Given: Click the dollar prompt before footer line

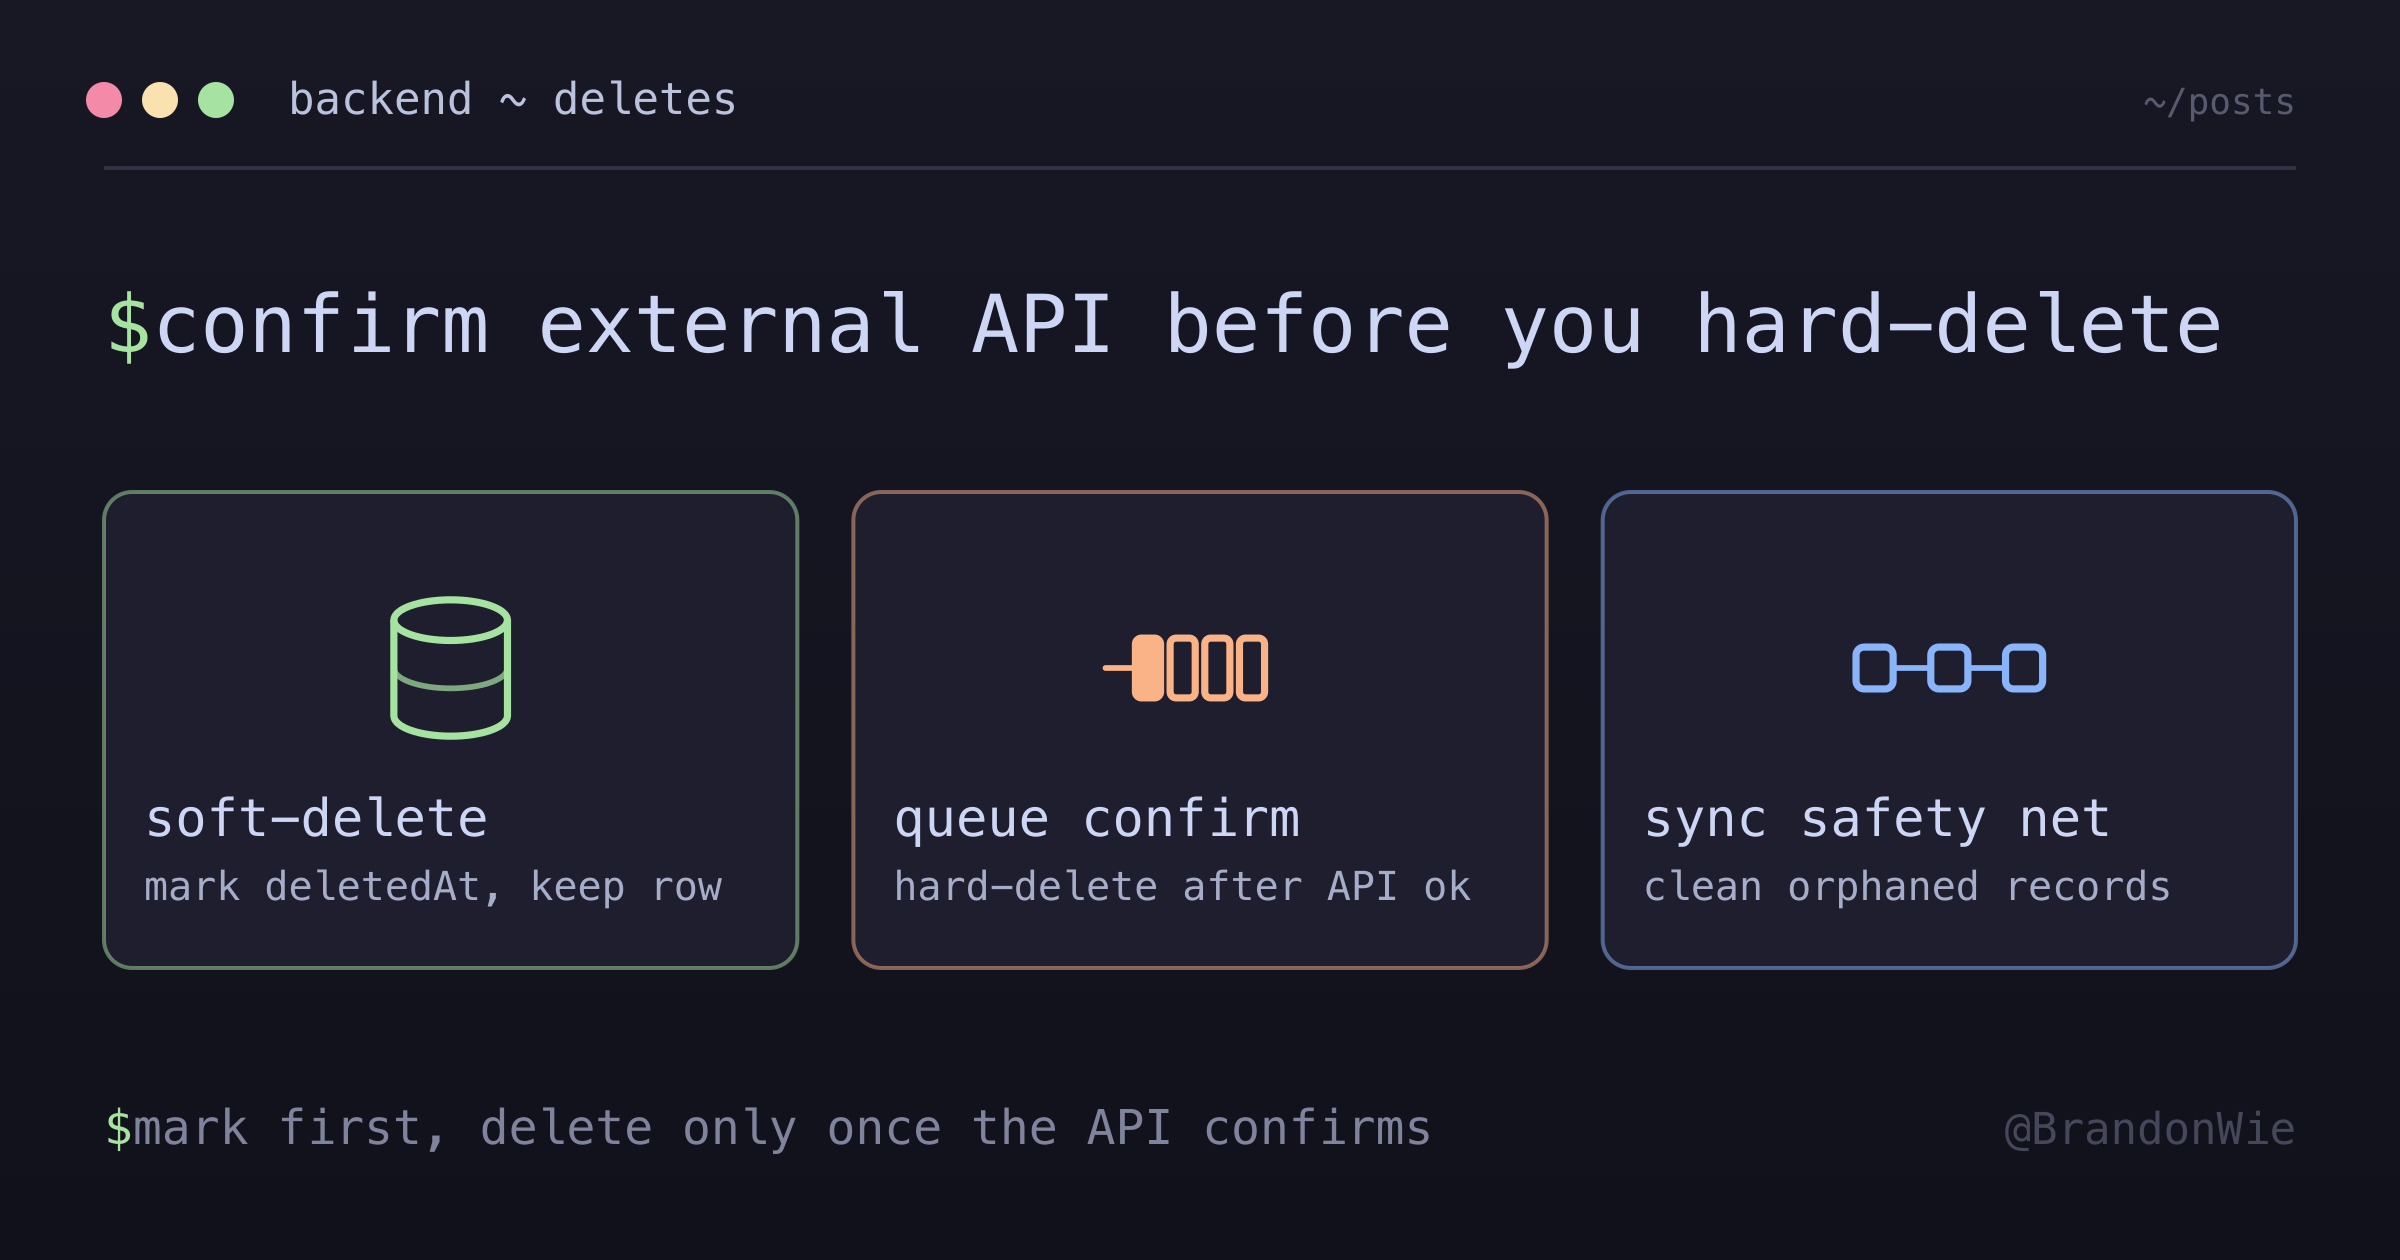Looking at the screenshot, I should 119,1128.
